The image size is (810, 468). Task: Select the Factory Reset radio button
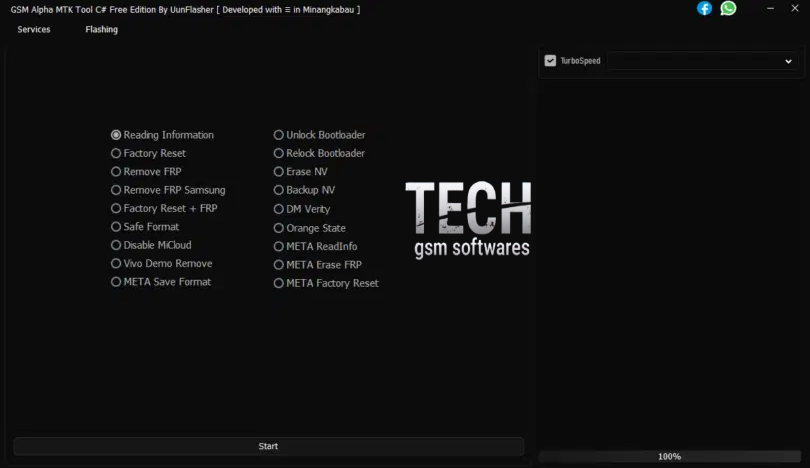148,153
